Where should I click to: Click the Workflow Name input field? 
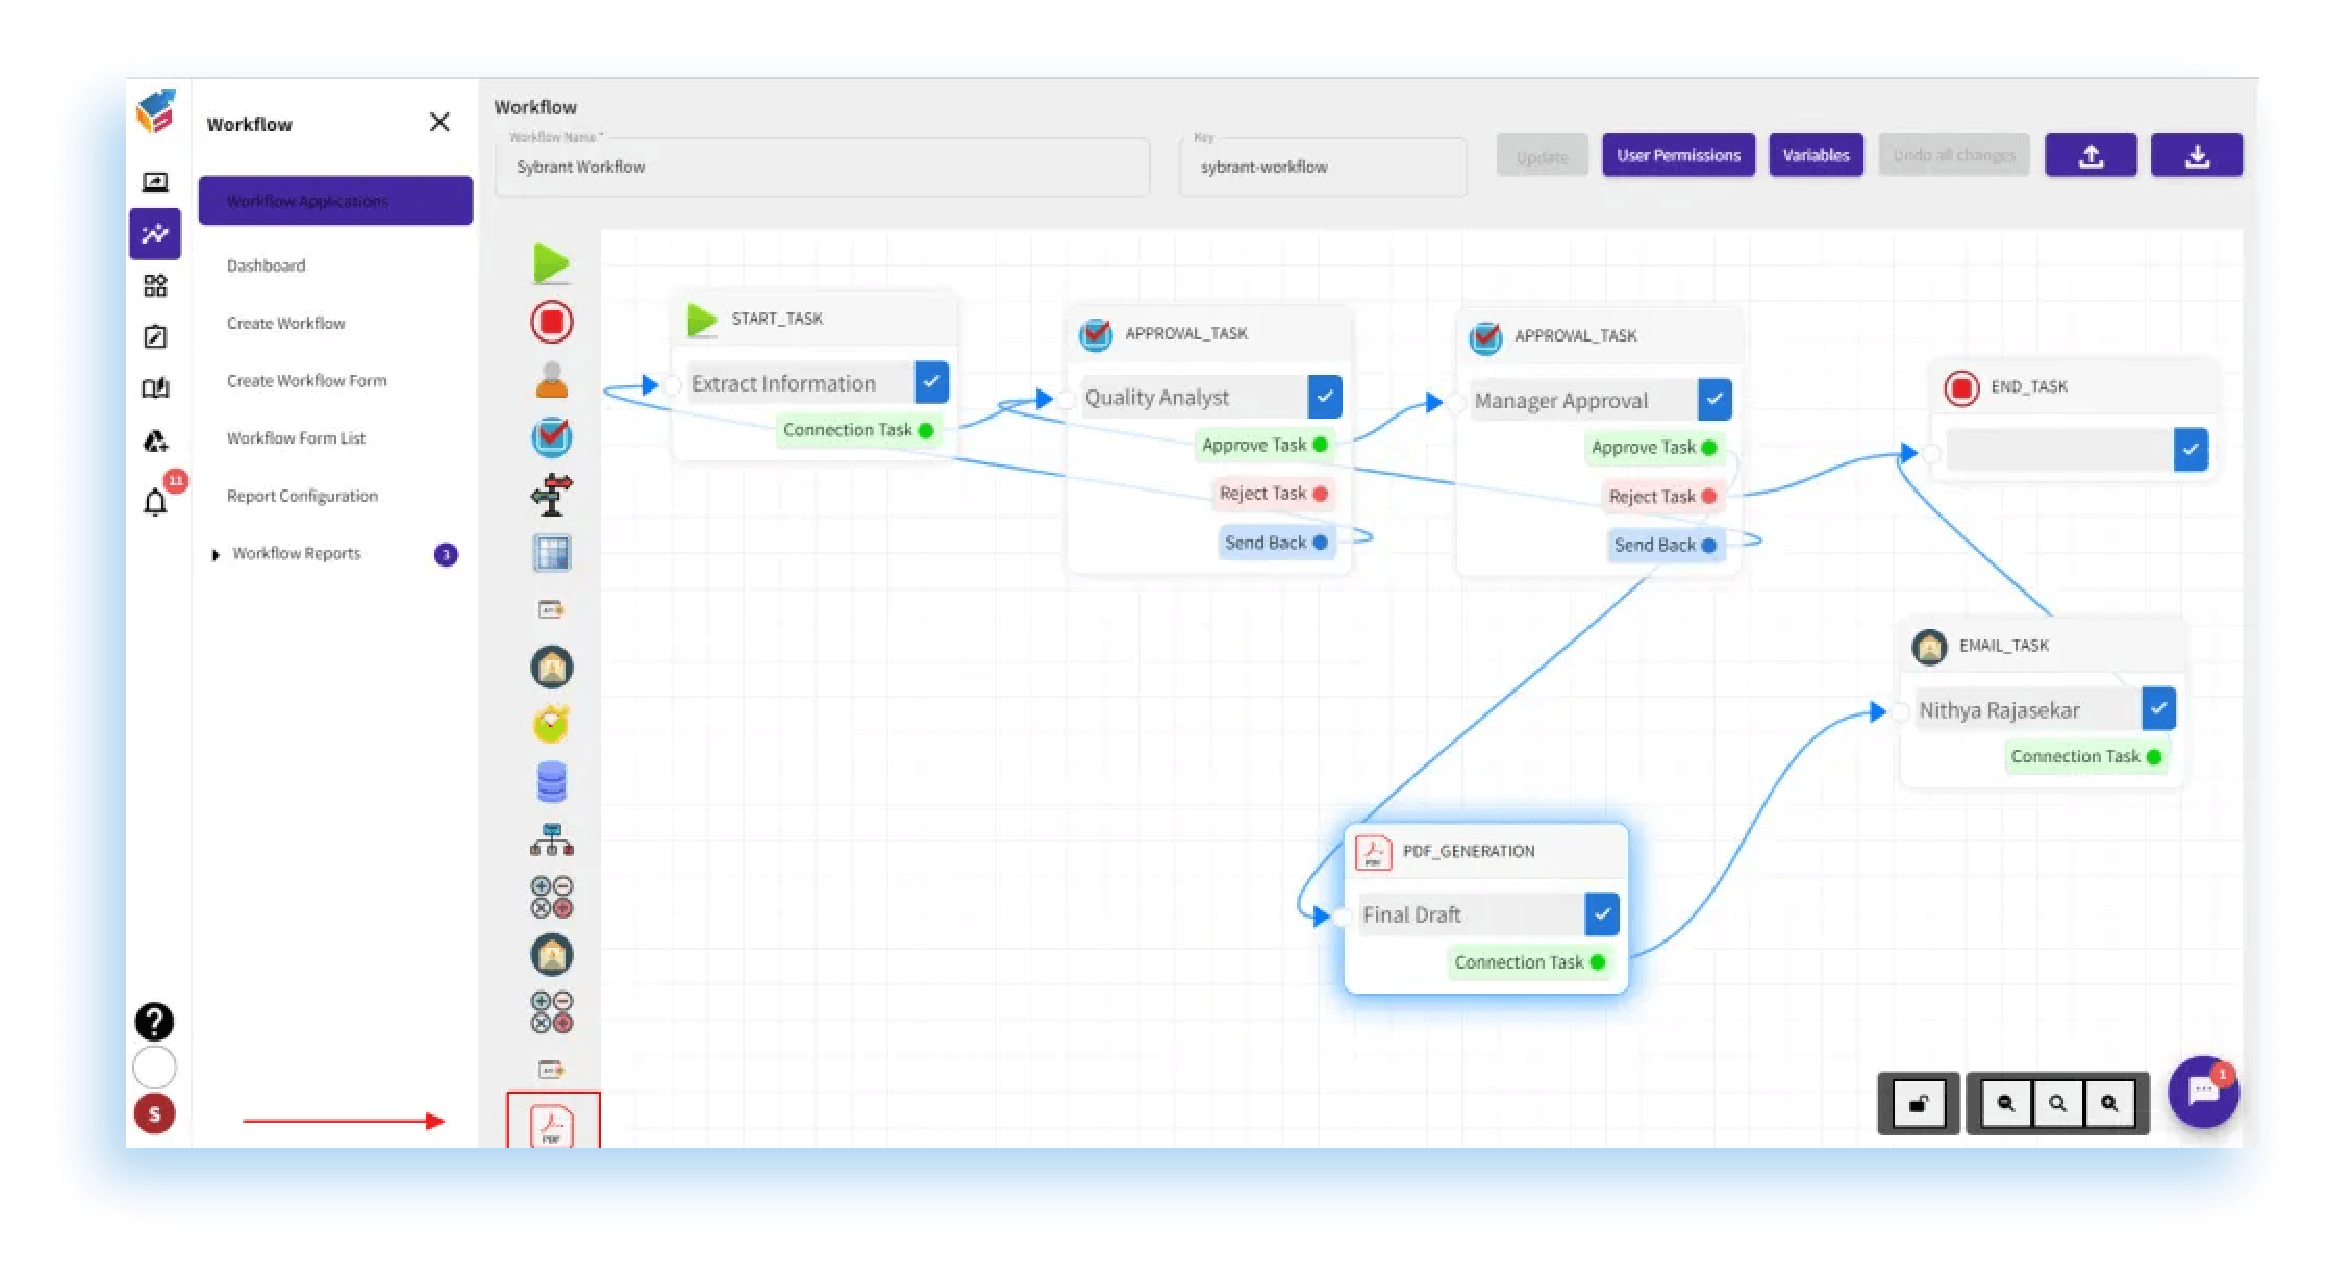(x=822, y=167)
